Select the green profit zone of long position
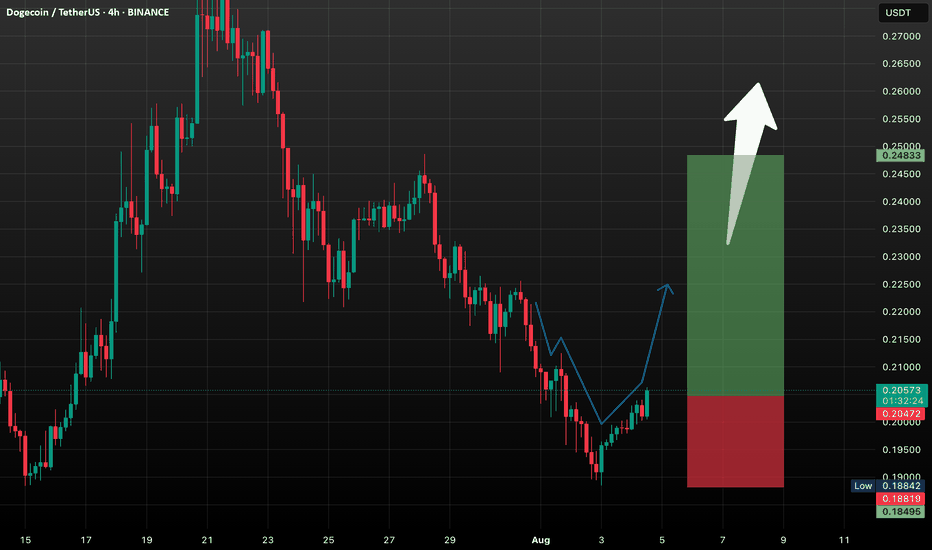Image resolution: width=932 pixels, height=550 pixels. pos(735,275)
